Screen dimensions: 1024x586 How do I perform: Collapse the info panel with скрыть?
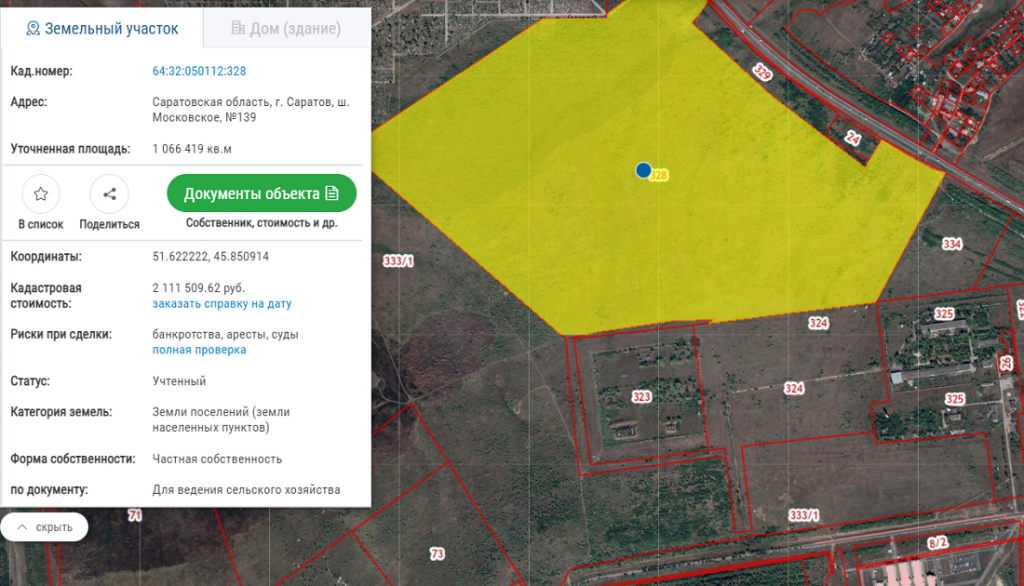point(44,527)
